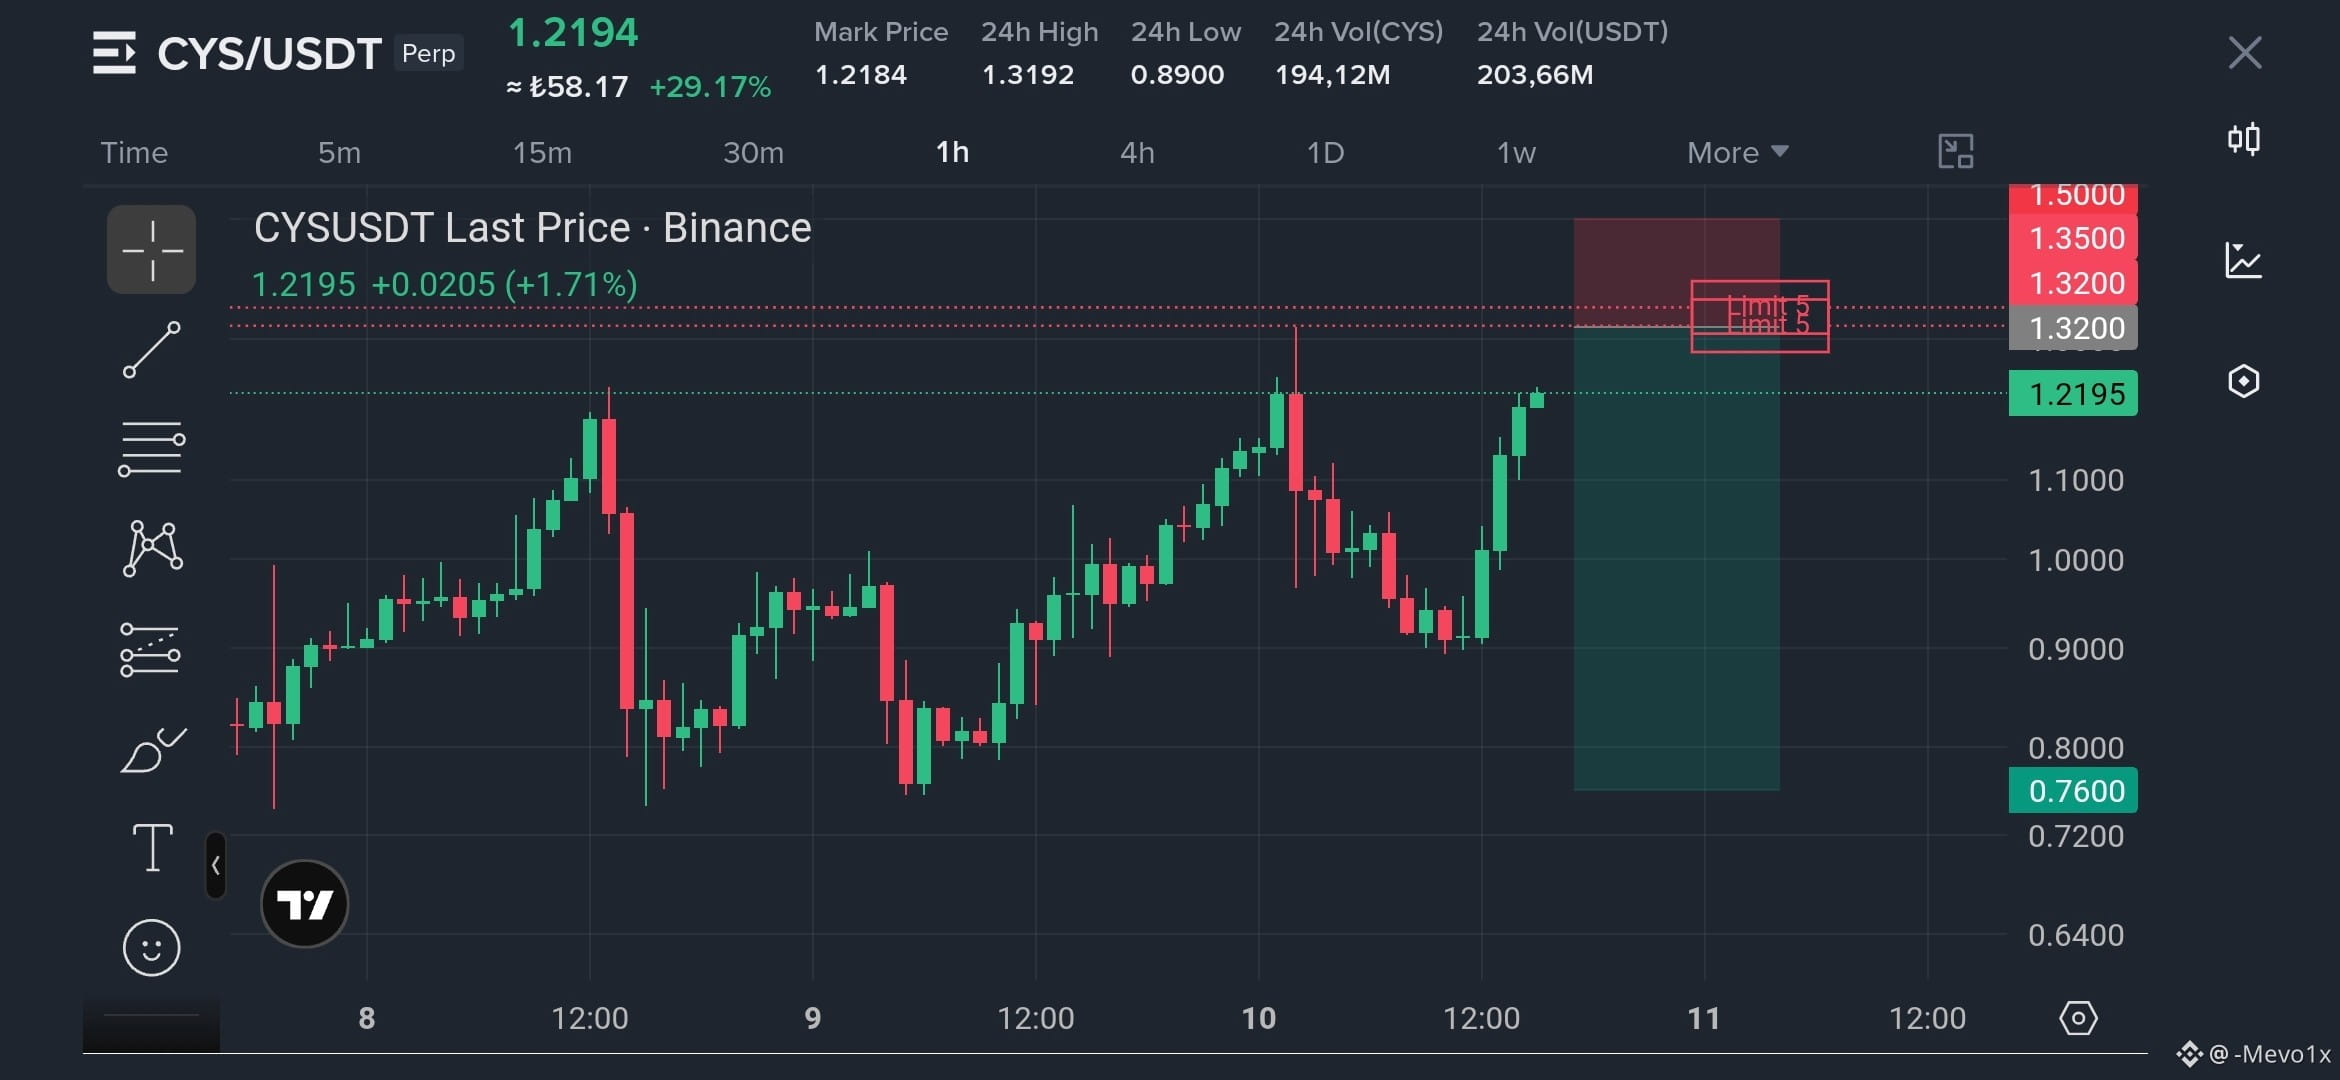
Task: Switch to the 1w timeframe
Action: click(x=1516, y=152)
